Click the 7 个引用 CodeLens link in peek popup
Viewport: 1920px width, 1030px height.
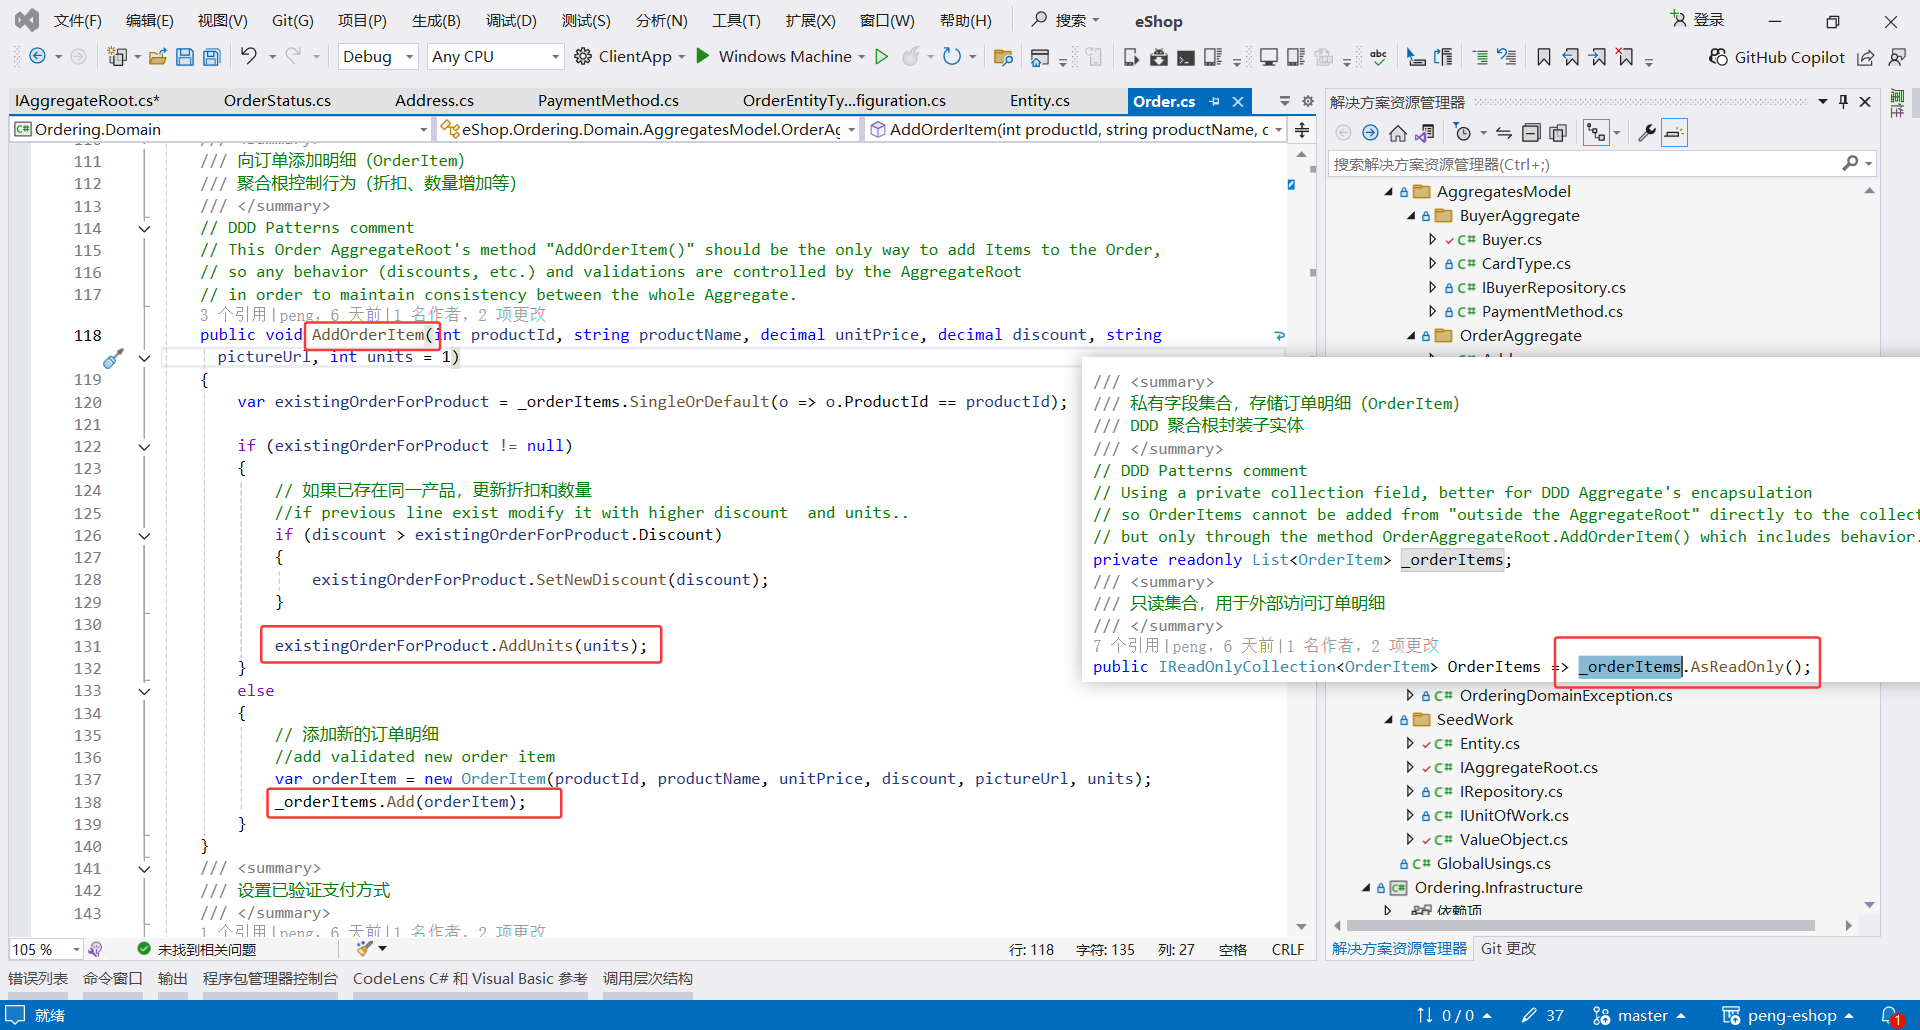click(1129, 646)
